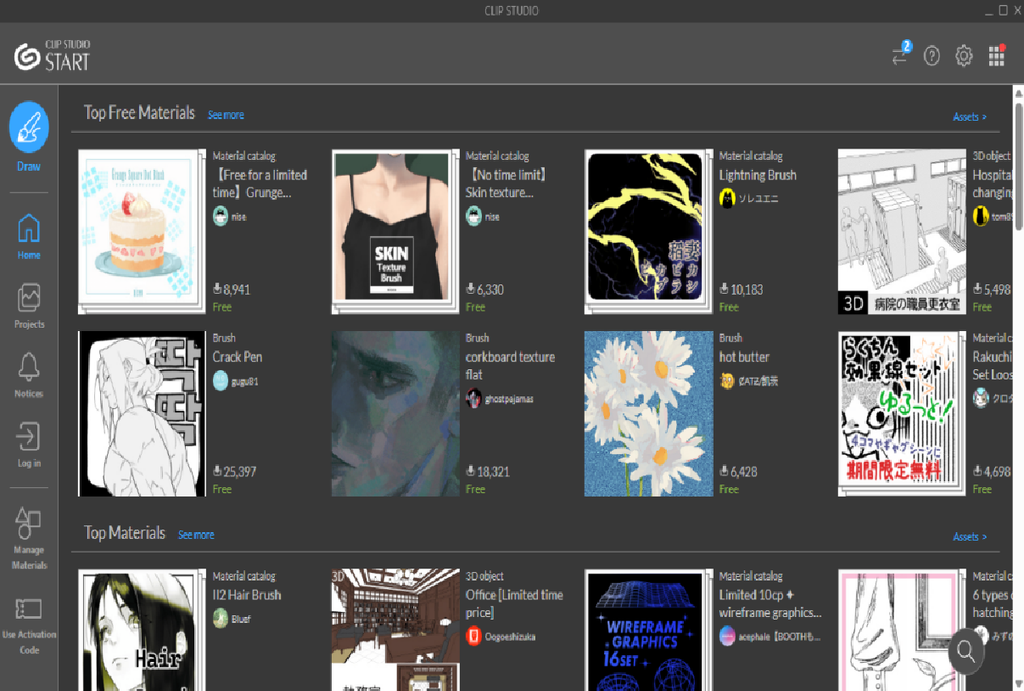Open the Draw launcher icon

pos(29,127)
